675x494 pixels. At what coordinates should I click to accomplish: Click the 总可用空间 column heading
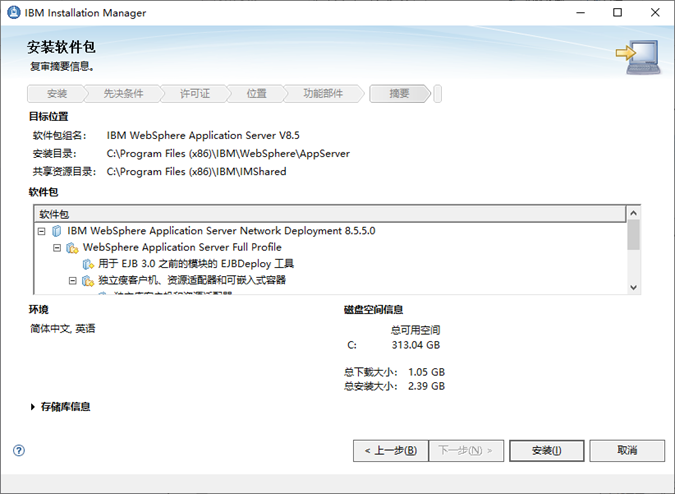415,330
